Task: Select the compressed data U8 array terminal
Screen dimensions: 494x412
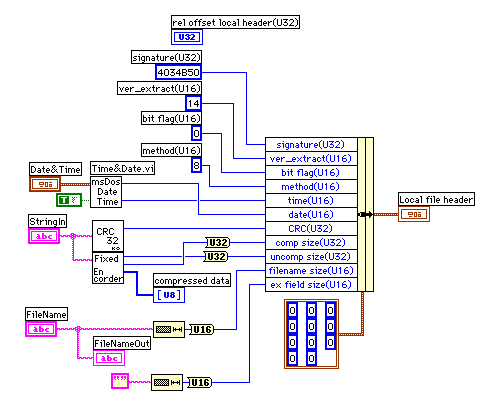Action: [169, 295]
